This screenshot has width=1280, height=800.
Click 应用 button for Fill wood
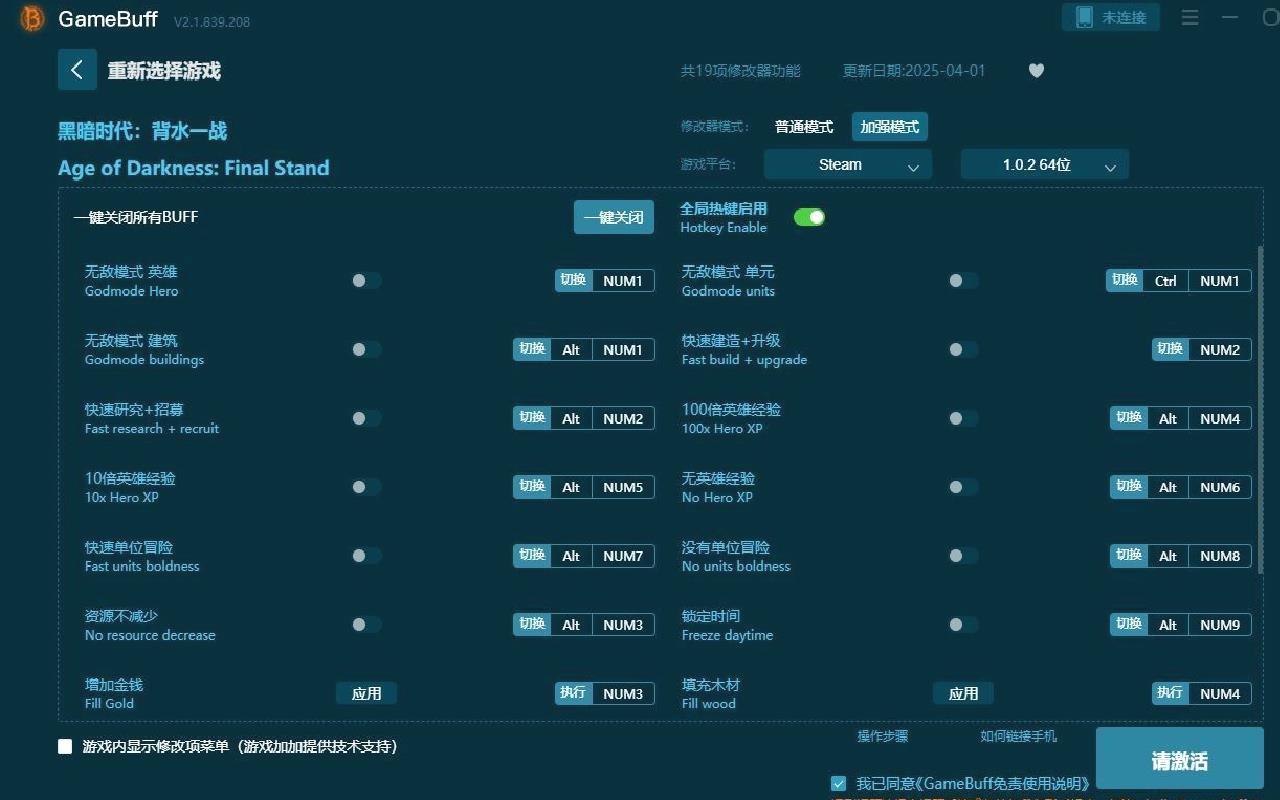[x=963, y=693]
